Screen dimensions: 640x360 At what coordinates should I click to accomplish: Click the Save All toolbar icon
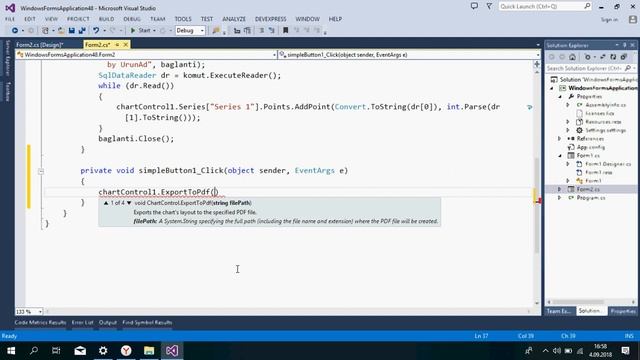[82, 31]
